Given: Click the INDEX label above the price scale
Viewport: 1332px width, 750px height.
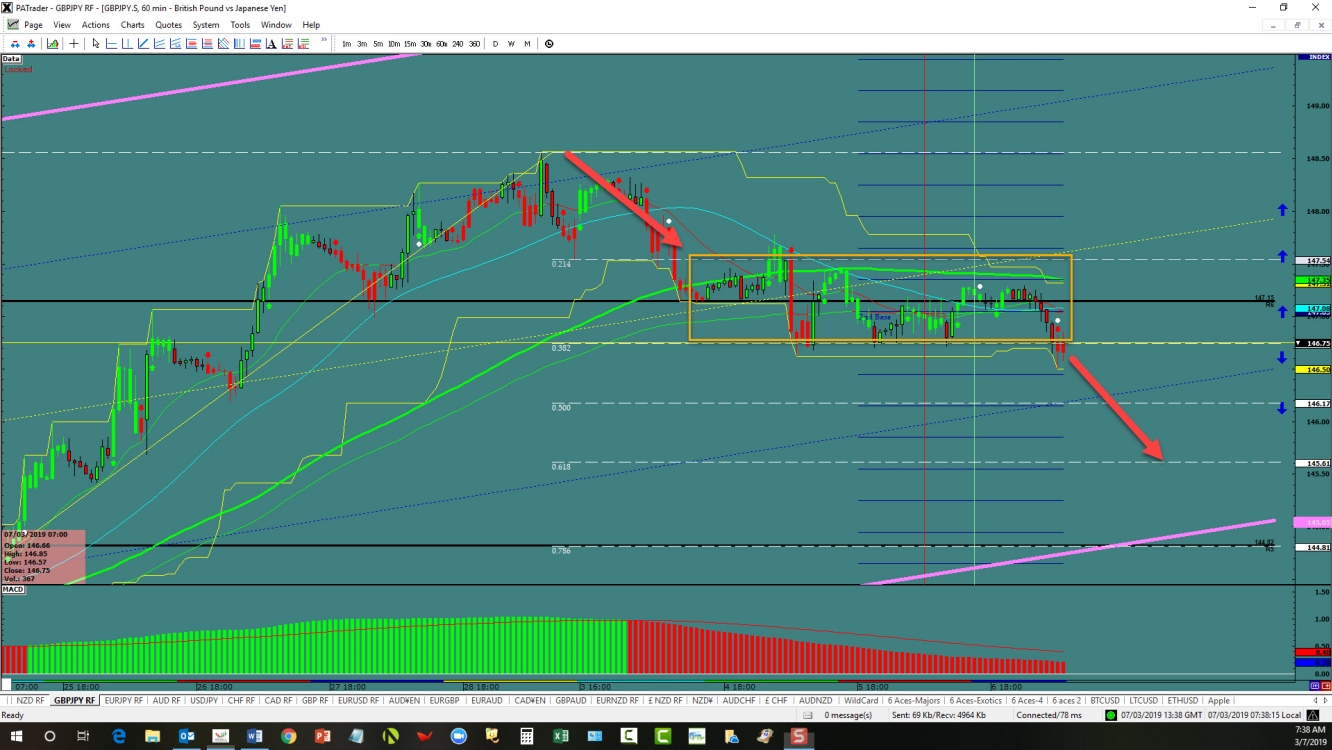Looking at the screenshot, I should click(1312, 57).
